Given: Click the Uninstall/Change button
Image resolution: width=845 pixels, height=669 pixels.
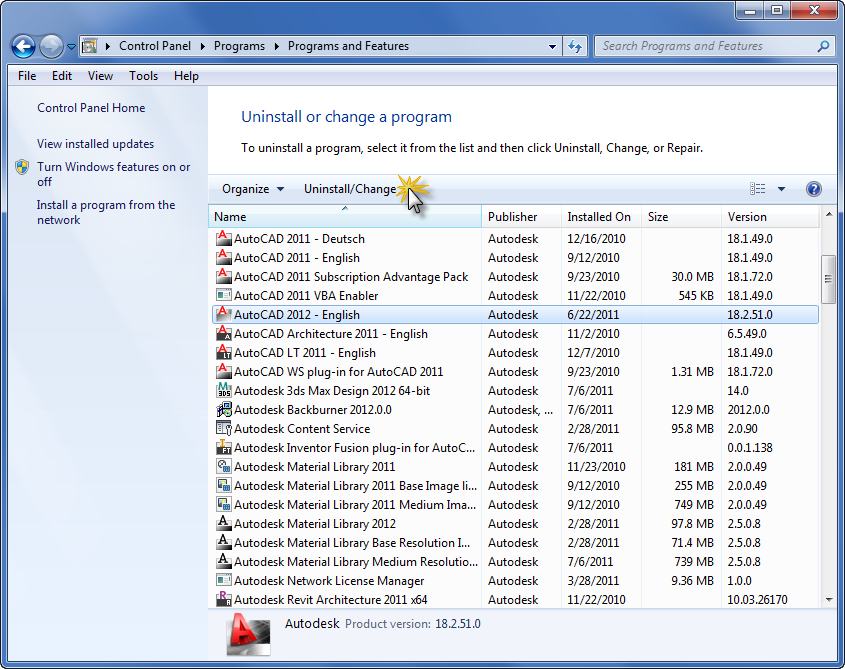Looking at the screenshot, I should tap(350, 189).
